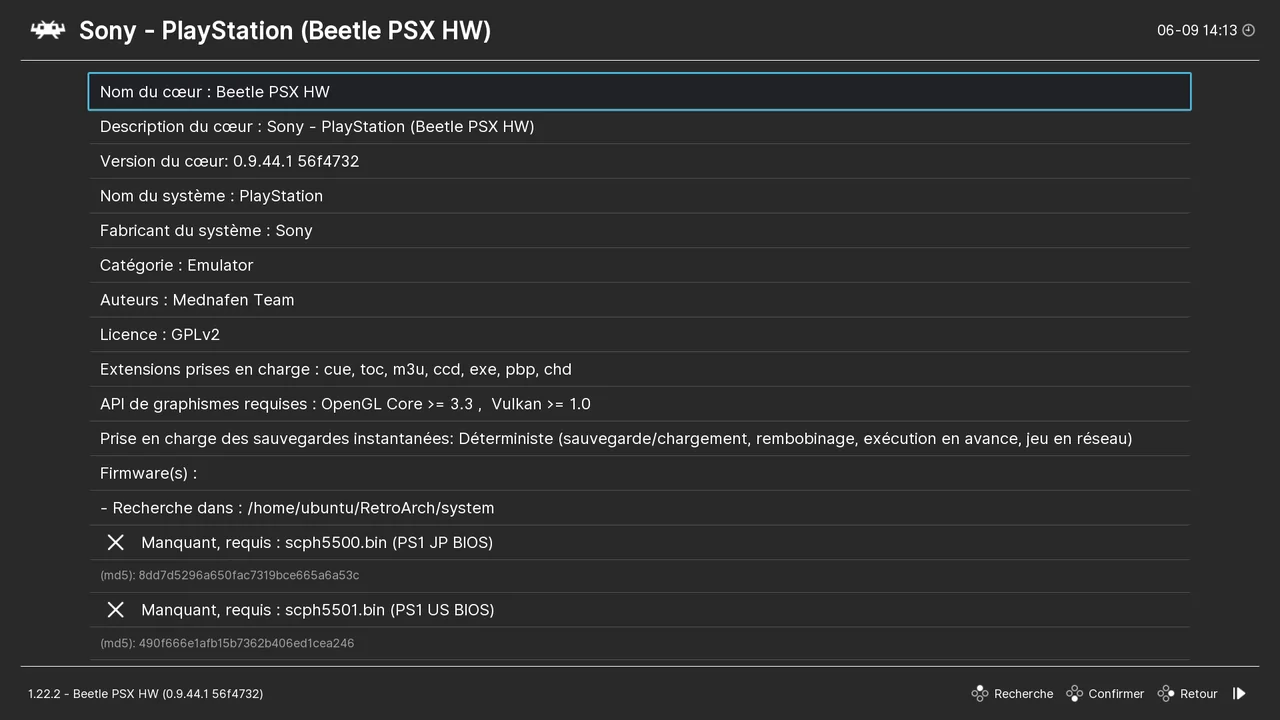
Task: Click the Retour label in footer
Action: point(1199,694)
